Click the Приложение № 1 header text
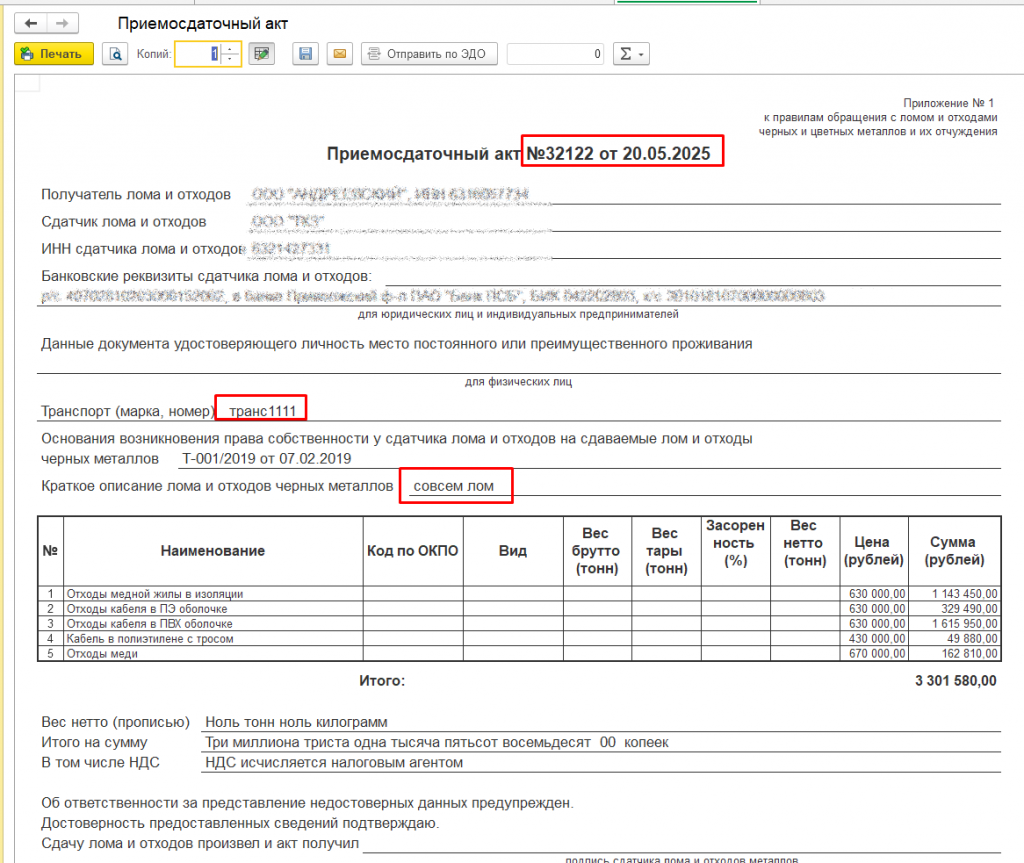 coord(948,103)
